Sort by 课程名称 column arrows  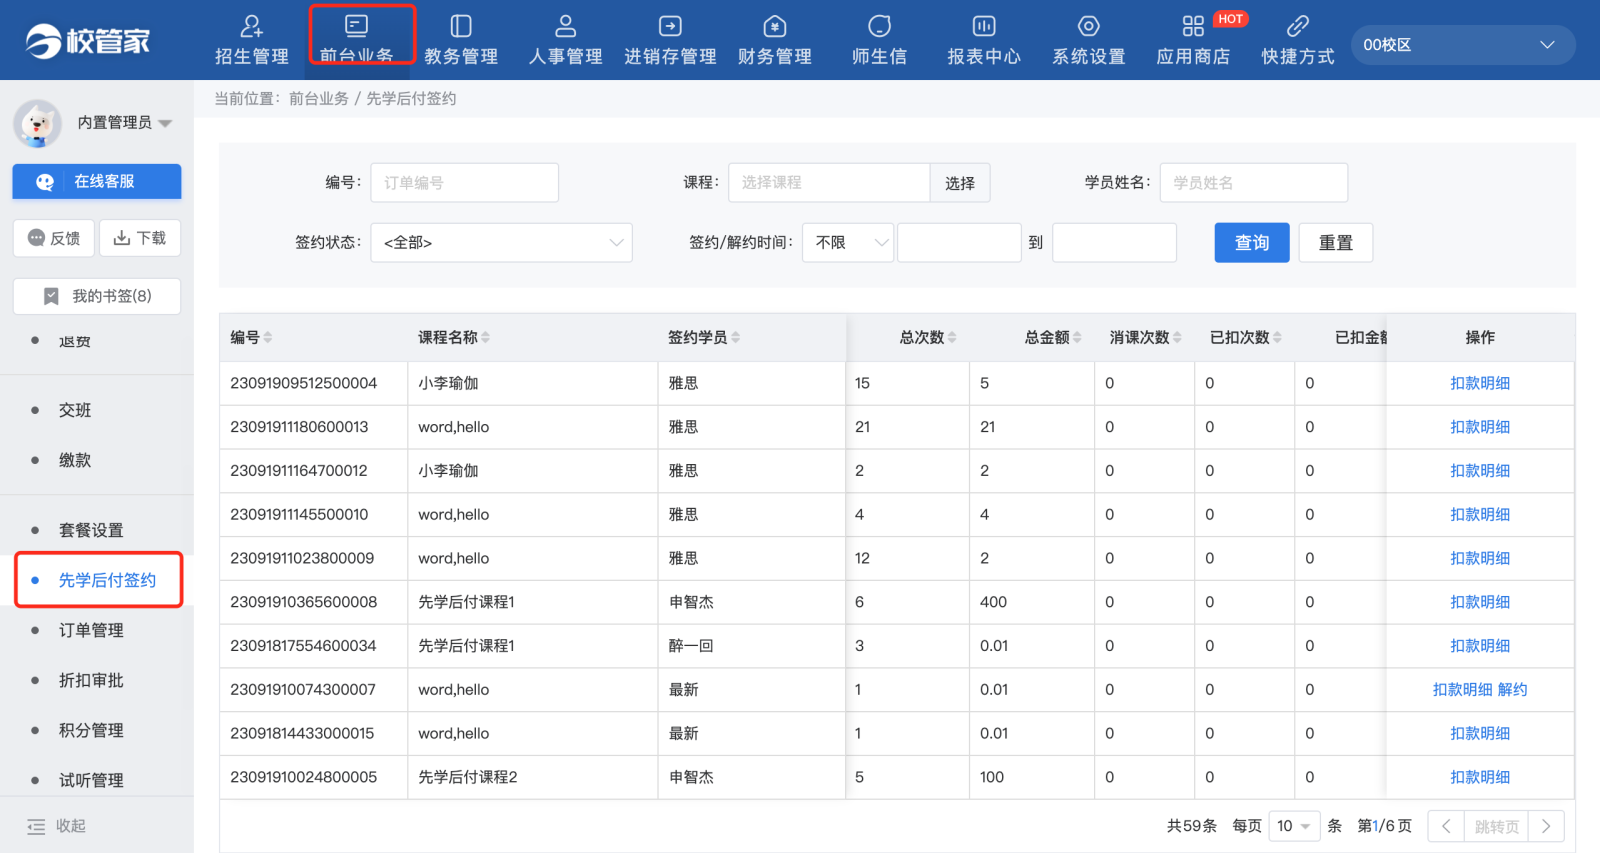point(485,338)
